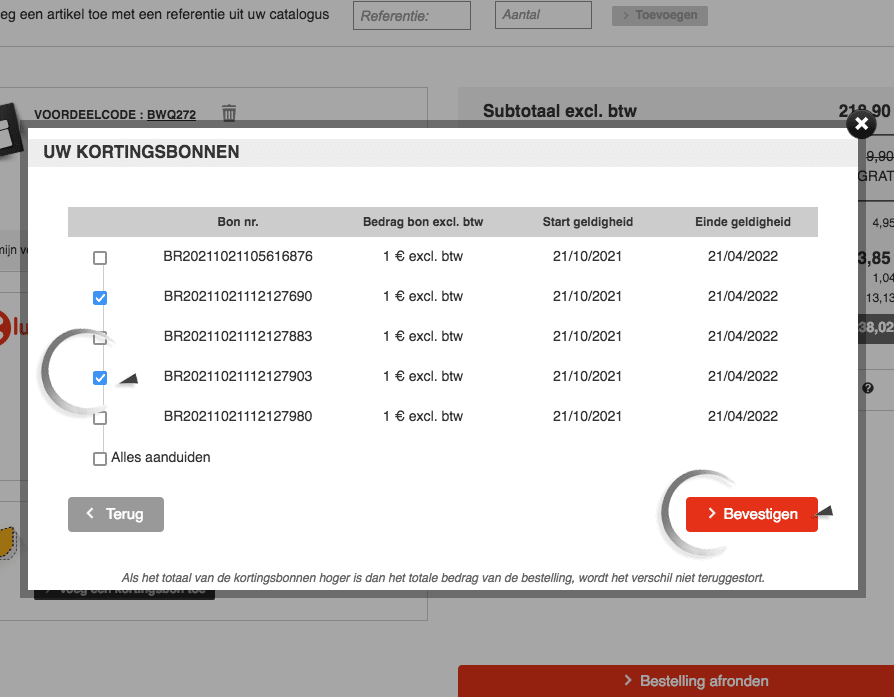Image resolution: width=894 pixels, height=697 pixels.
Task: Click the Toevoegen button
Action: click(660, 16)
